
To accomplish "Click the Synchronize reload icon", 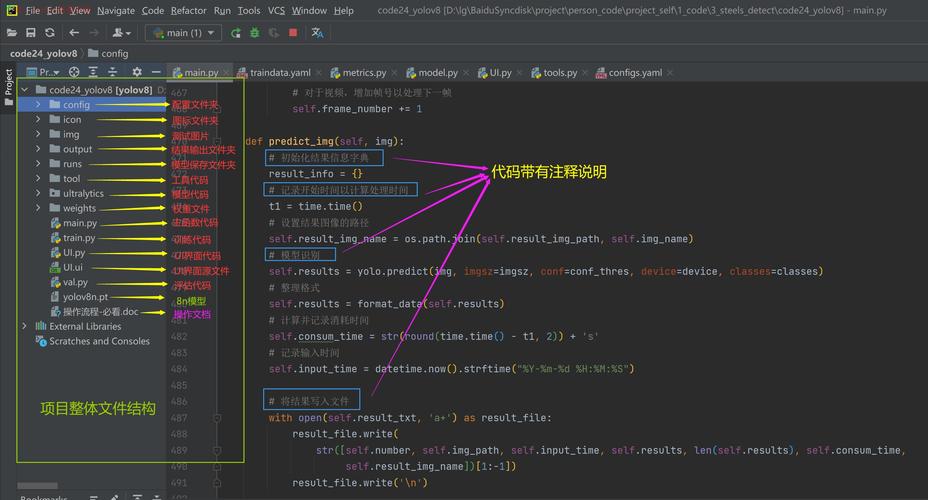I will click(x=49, y=33).
